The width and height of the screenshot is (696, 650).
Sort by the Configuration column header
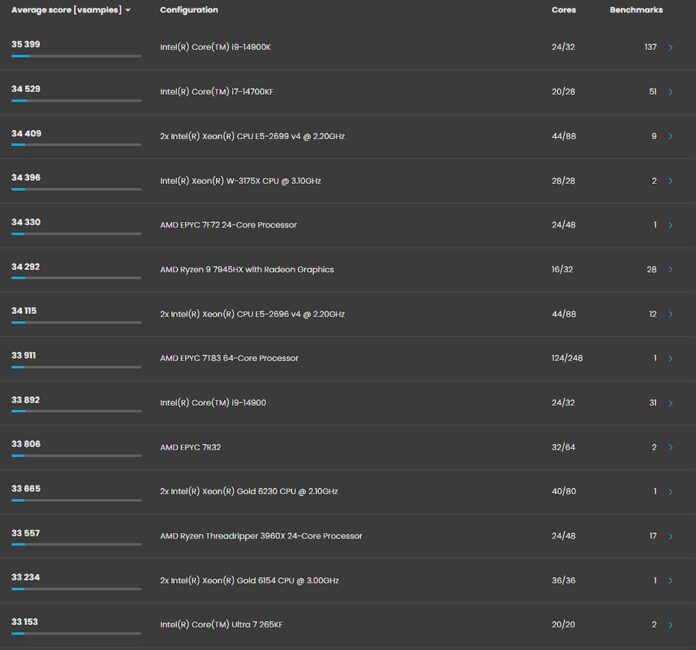click(189, 10)
